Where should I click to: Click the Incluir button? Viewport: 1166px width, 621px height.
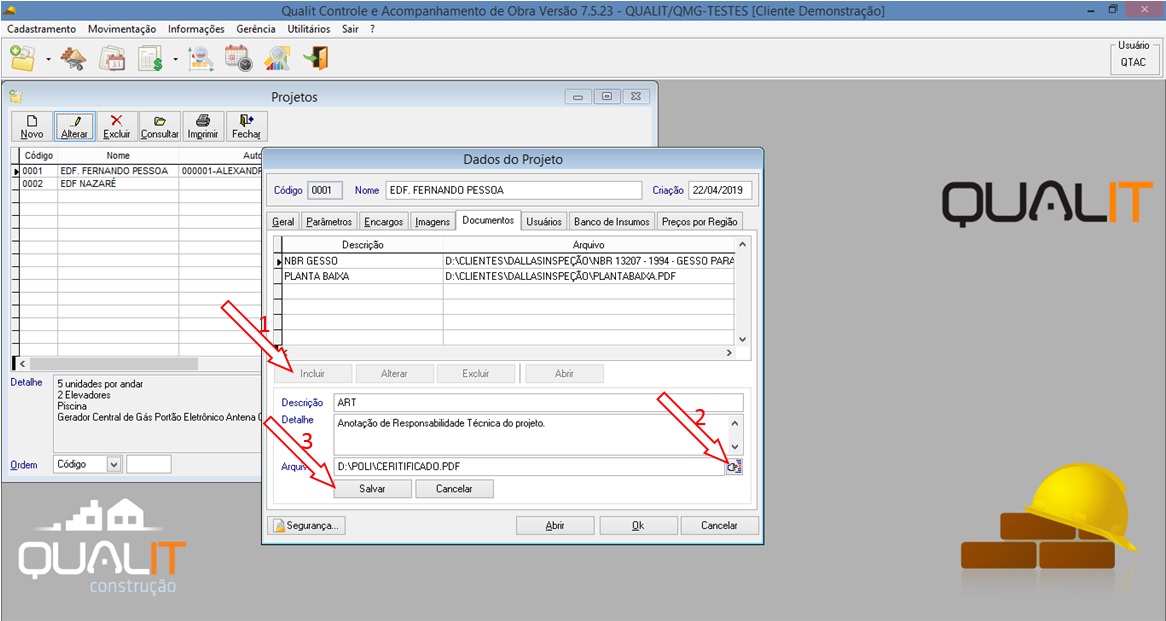(313, 373)
